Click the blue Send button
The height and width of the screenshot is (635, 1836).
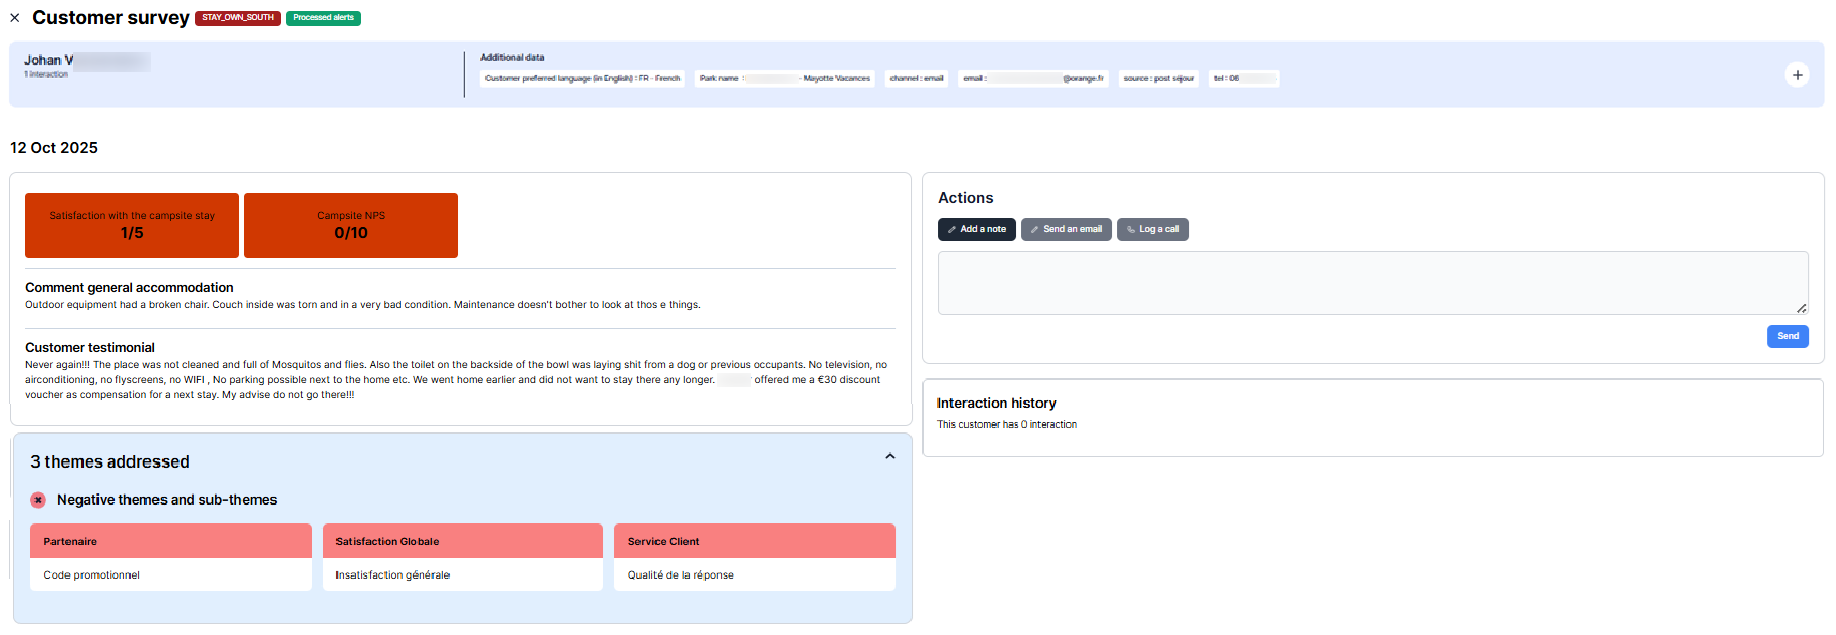coord(1787,336)
